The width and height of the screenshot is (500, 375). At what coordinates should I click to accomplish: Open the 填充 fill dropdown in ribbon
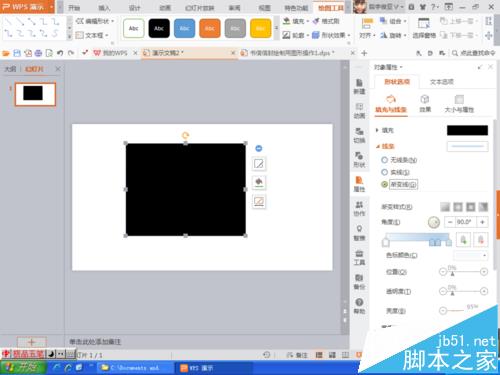(296, 21)
